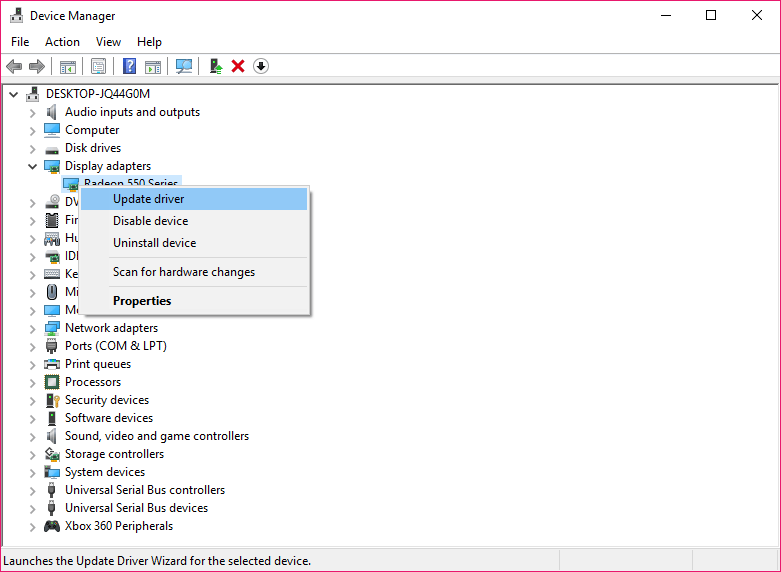Collapse the DESKTOP-JQ44G0M root node

(13, 94)
